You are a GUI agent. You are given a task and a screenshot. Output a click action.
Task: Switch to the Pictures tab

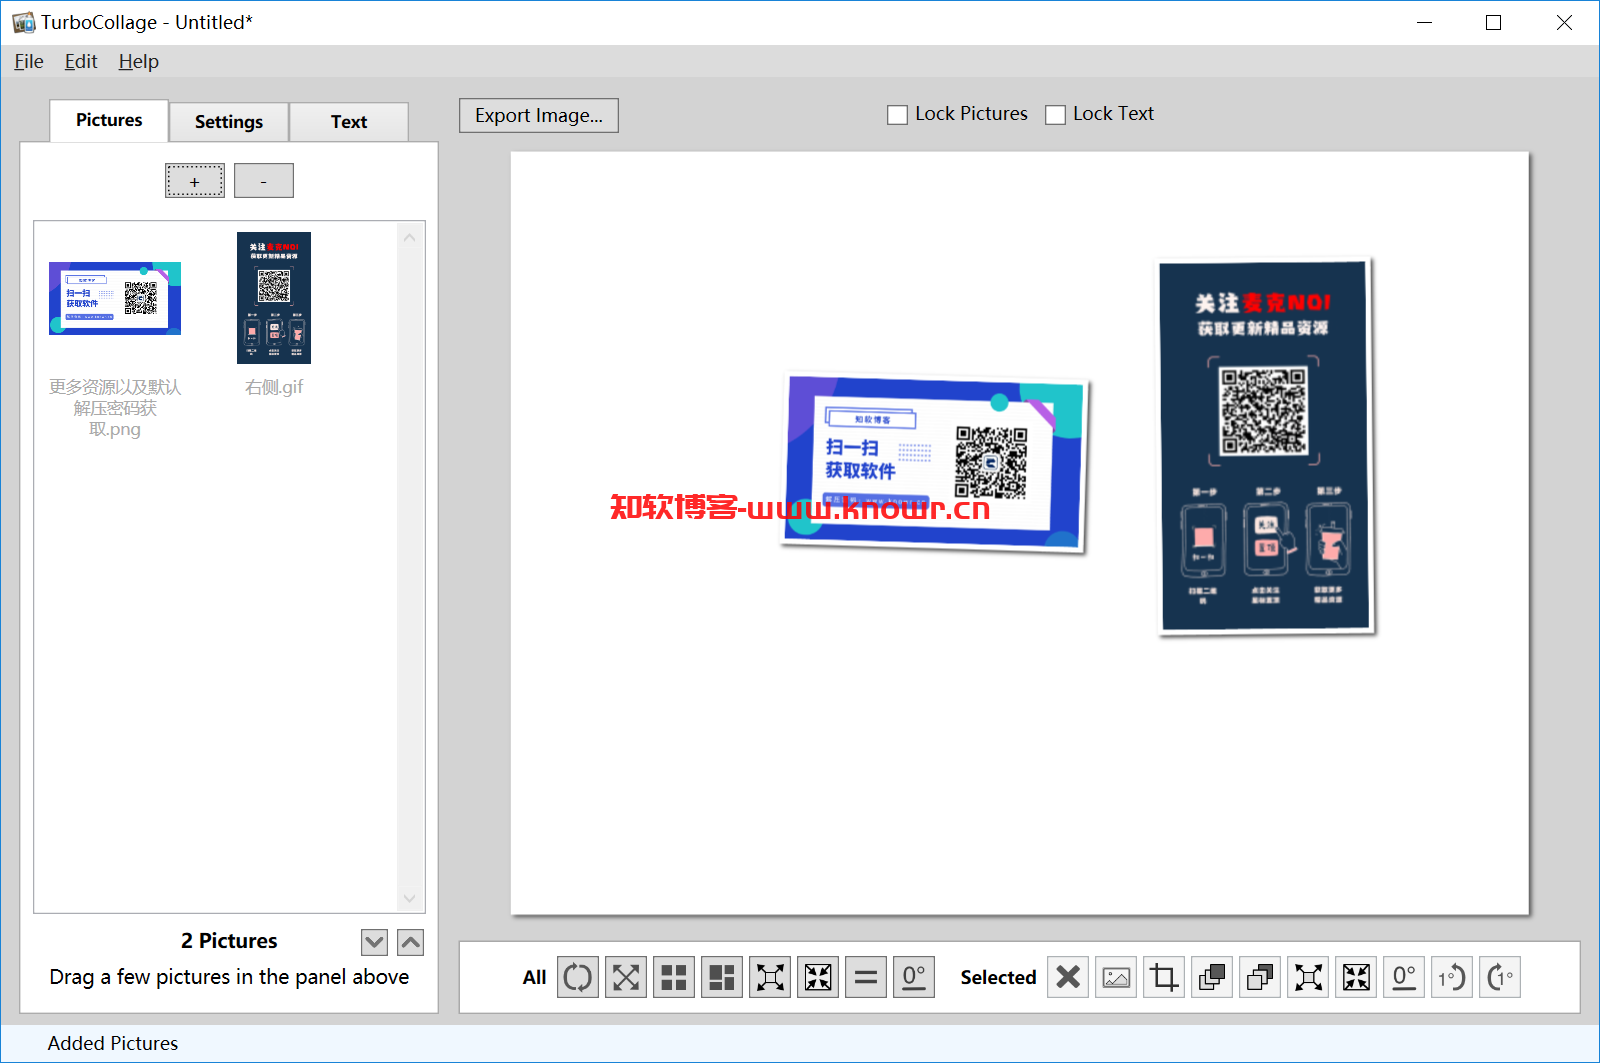click(109, 121)
